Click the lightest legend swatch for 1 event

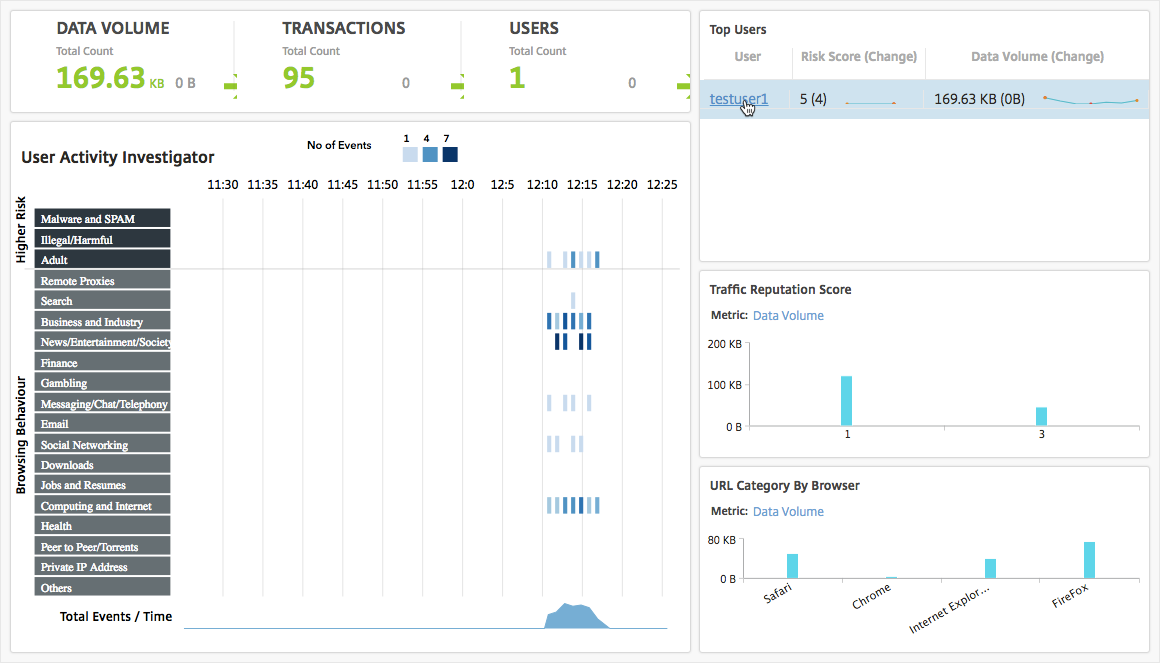[410, 154]
